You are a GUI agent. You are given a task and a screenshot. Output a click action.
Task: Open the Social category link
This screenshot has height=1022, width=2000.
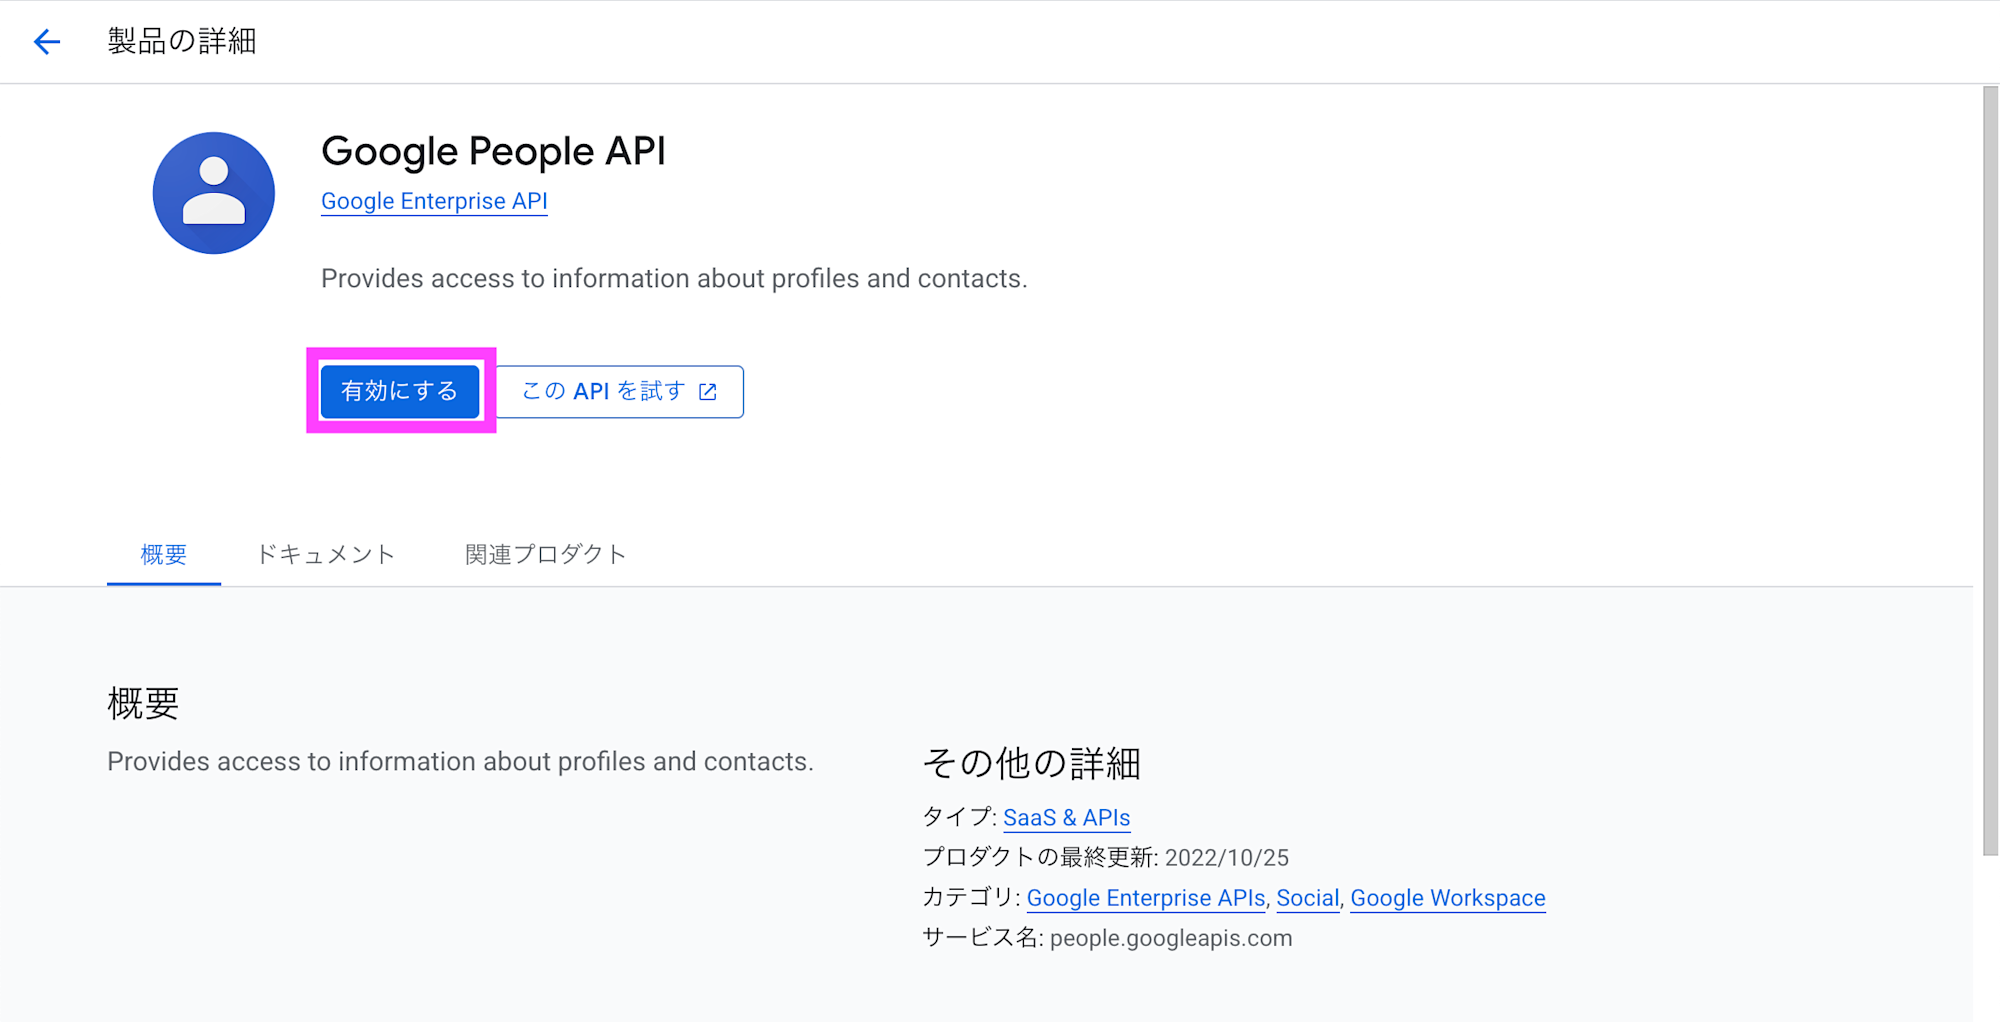point(1308,898)
